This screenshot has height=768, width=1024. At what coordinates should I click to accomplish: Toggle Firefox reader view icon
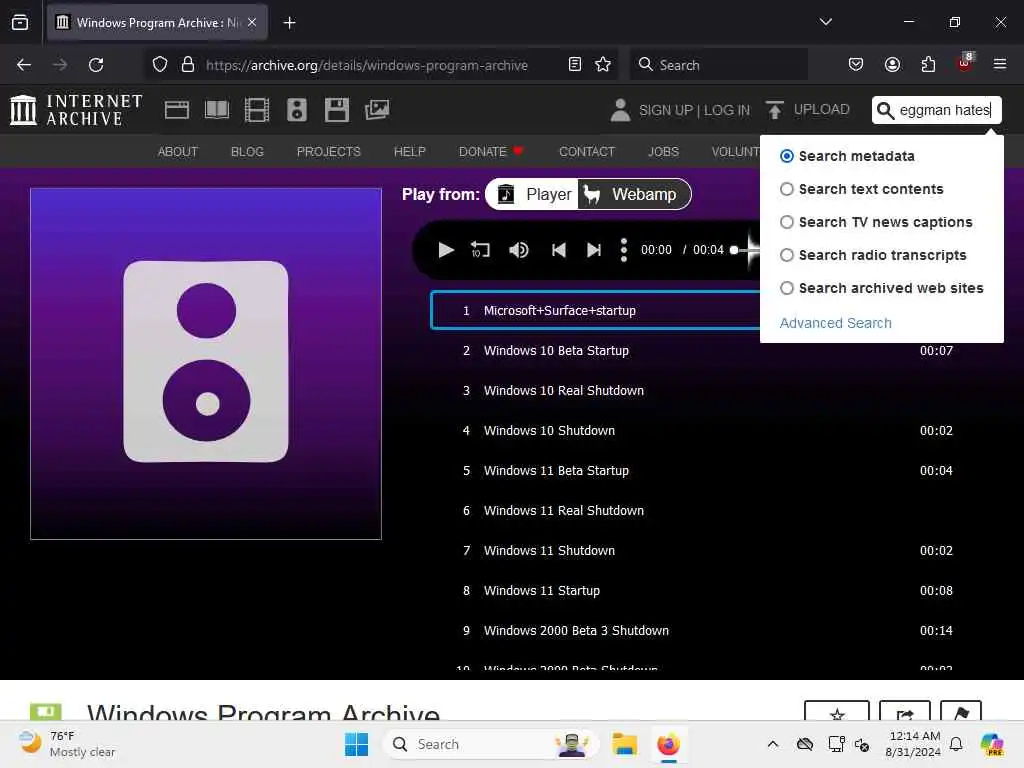575,64
